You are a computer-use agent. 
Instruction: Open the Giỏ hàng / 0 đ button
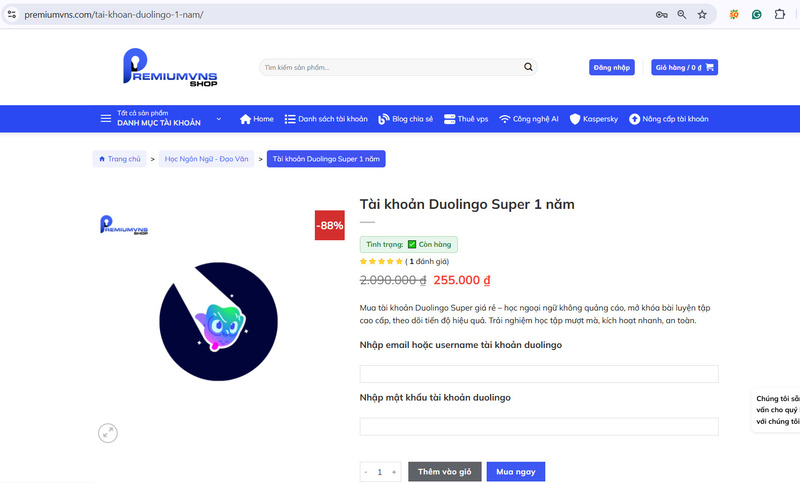tap(684, 67)
